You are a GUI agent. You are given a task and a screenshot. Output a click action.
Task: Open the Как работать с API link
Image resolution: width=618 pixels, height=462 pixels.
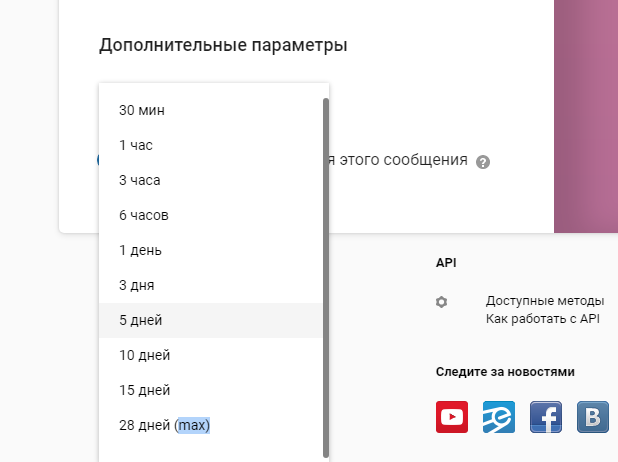(542, 319)
